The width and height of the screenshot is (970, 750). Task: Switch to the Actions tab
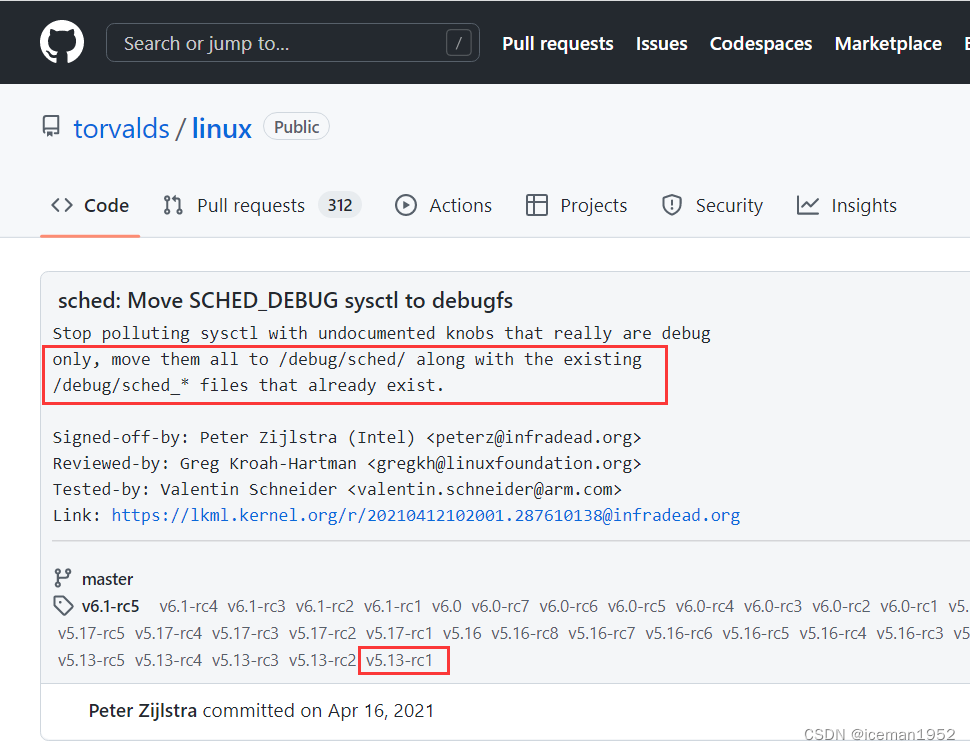click(x=443, y=205)
